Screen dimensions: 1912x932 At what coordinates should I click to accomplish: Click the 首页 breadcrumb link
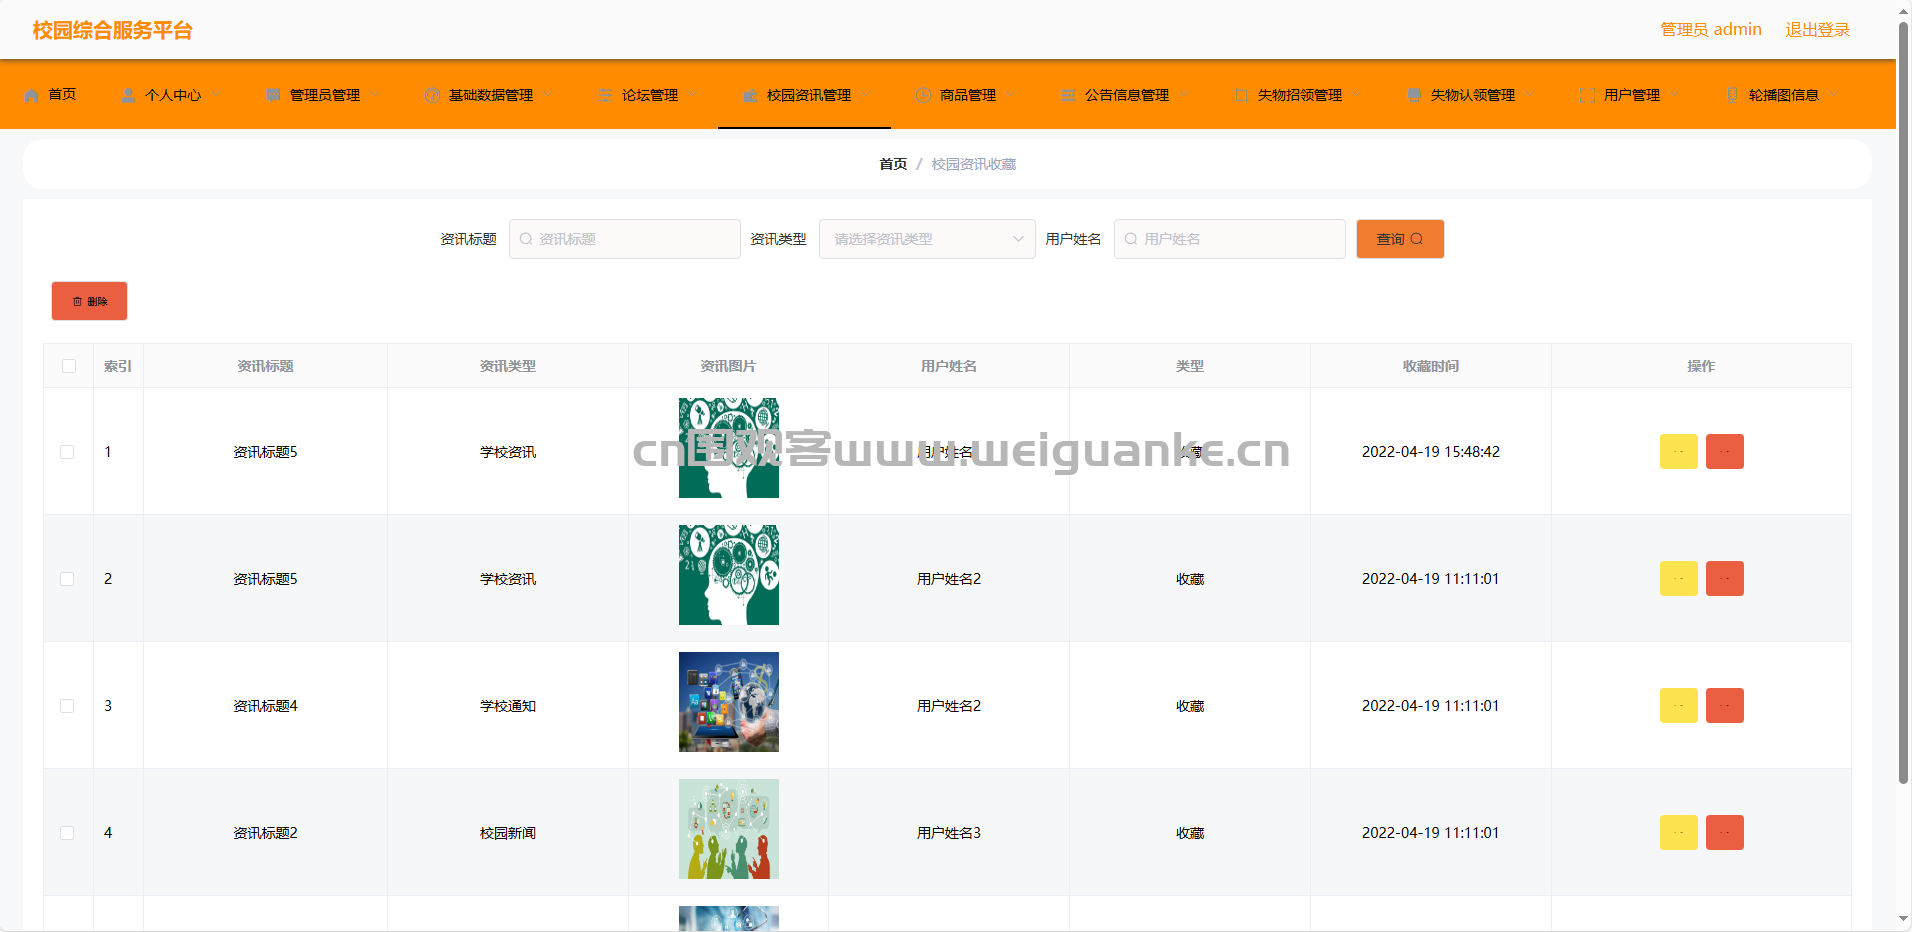893,164
